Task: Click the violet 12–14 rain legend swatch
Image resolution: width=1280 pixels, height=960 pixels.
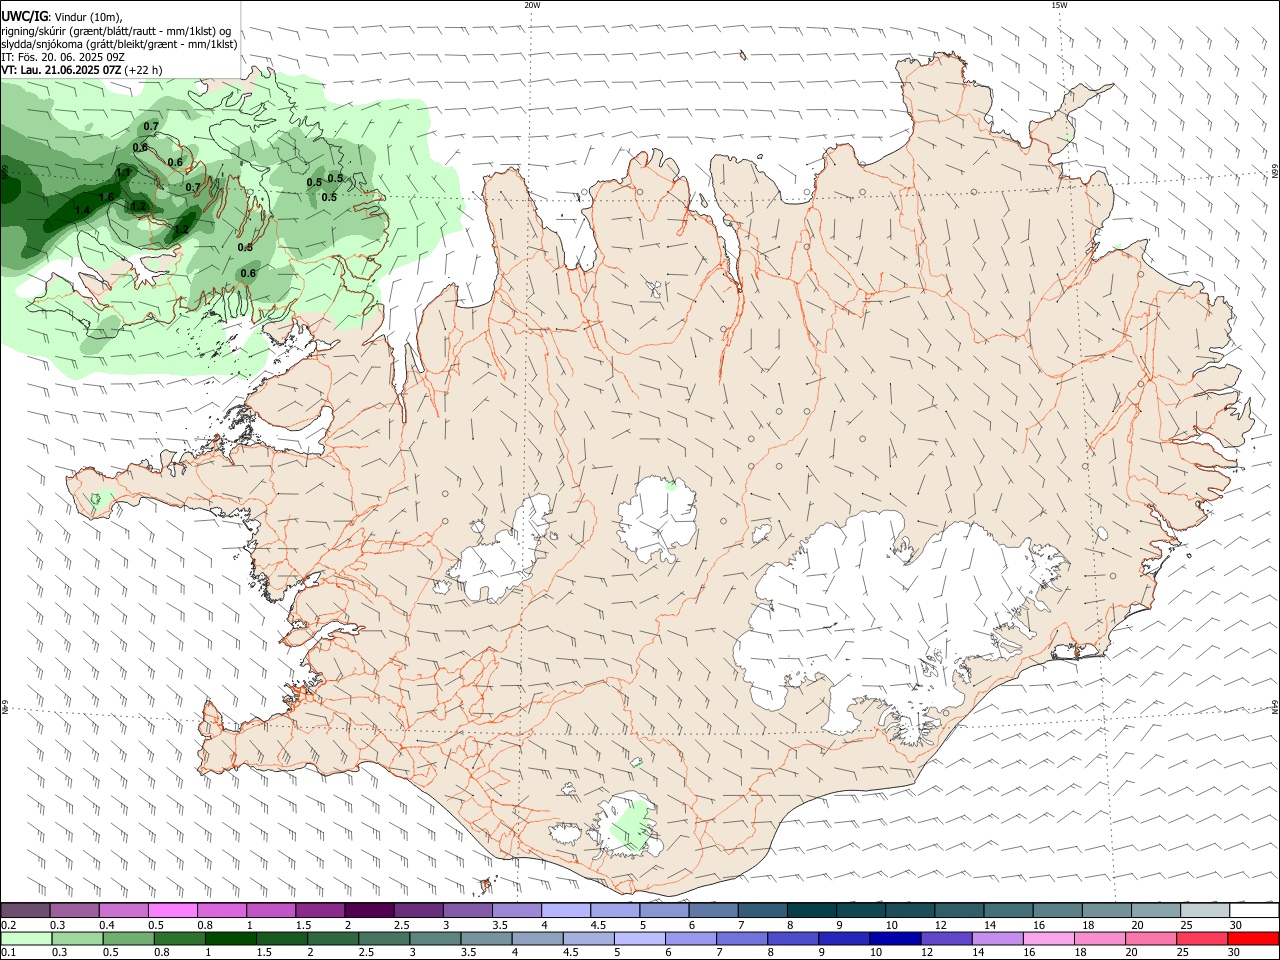Action: tap(946, 939)
